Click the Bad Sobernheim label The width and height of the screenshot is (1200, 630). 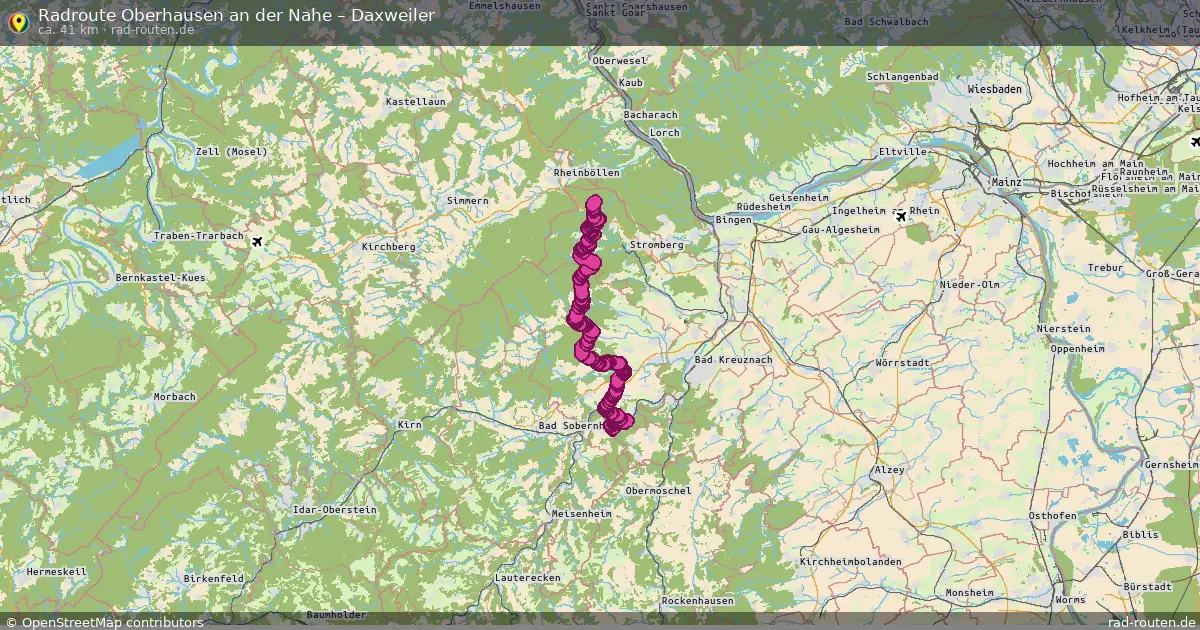pyautogui.click(x=572, y=426)
